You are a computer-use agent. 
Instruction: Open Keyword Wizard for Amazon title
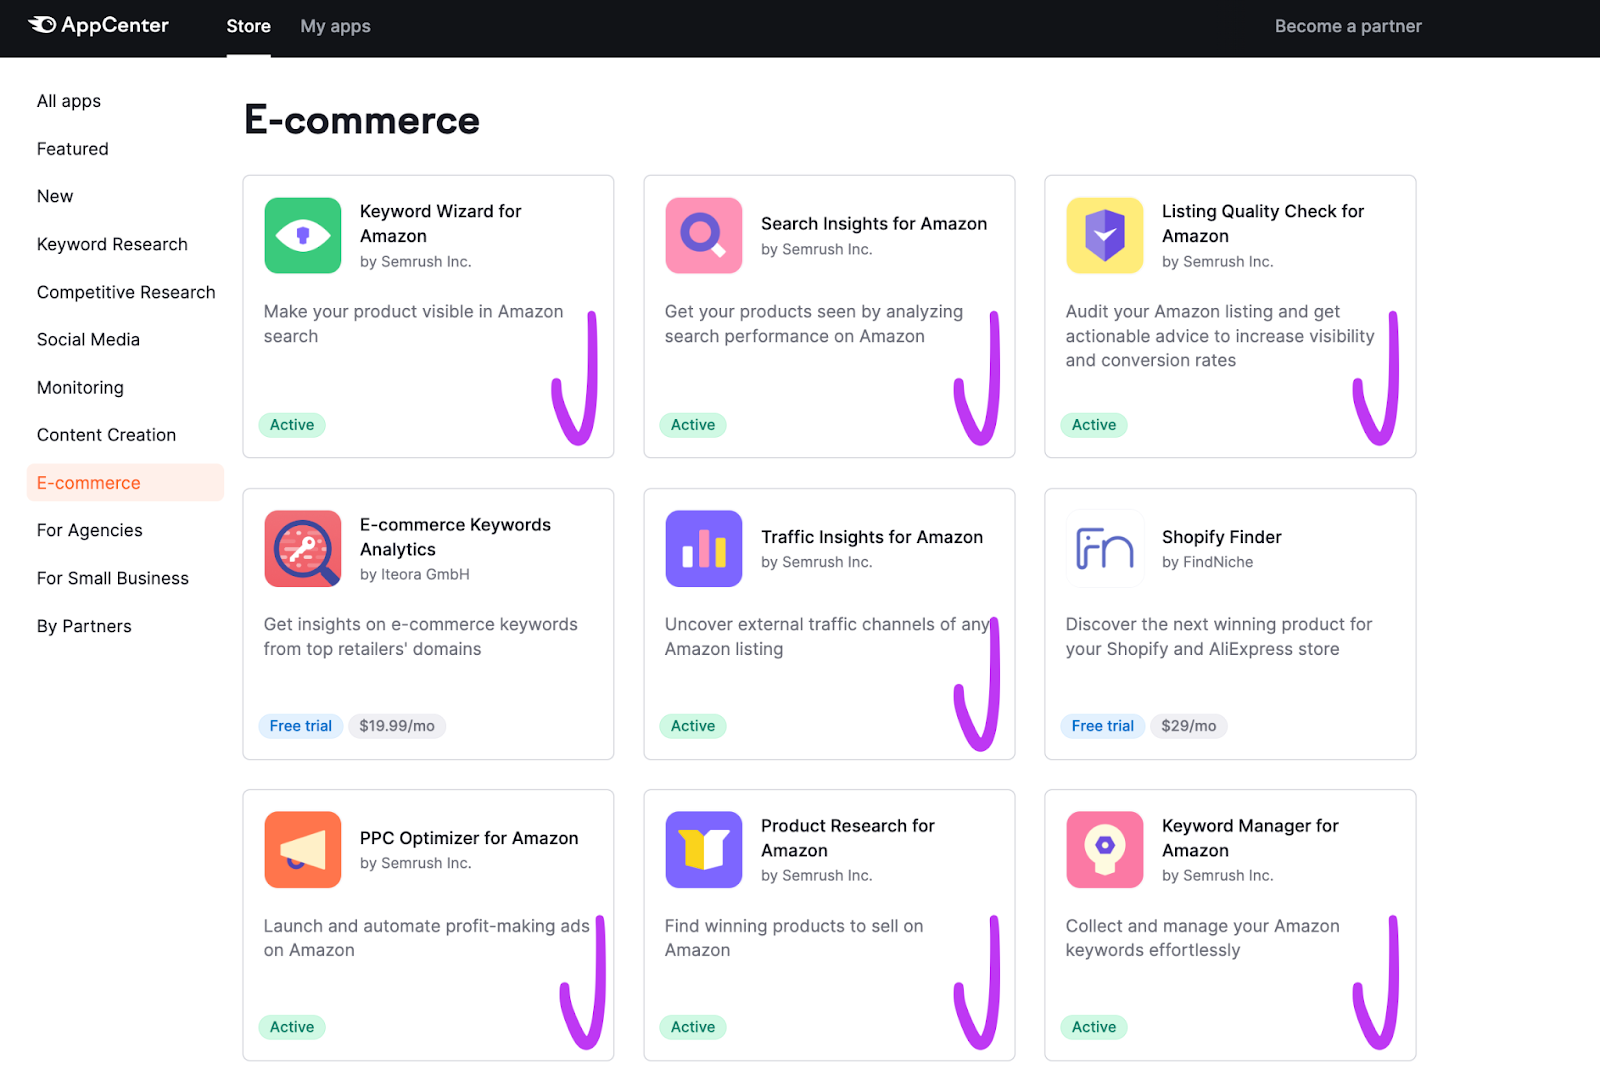(x=441, y=223)
